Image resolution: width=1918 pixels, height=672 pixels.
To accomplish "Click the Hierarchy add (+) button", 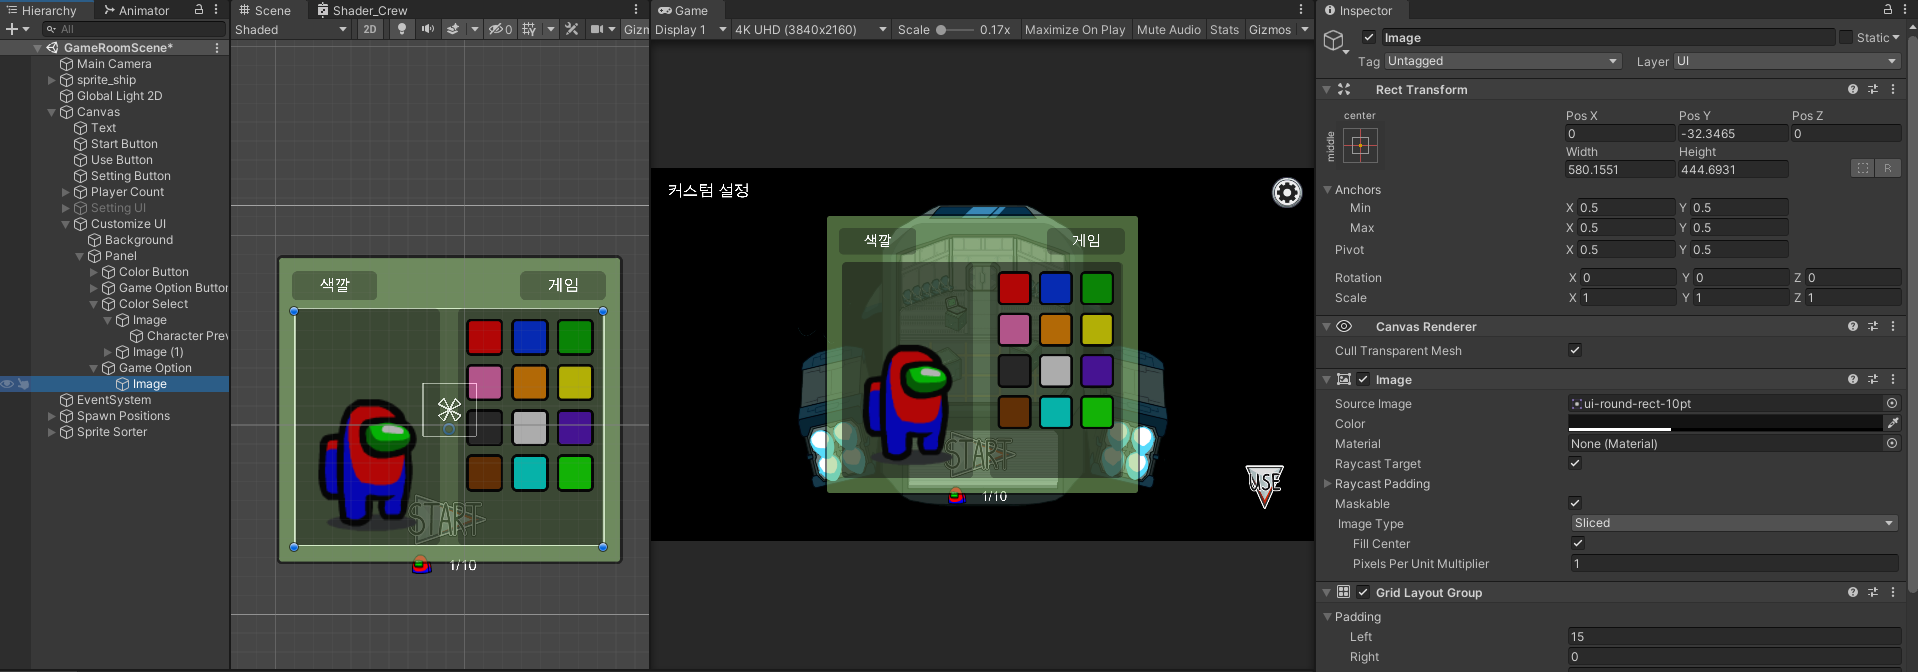I will tap(11, 29).
